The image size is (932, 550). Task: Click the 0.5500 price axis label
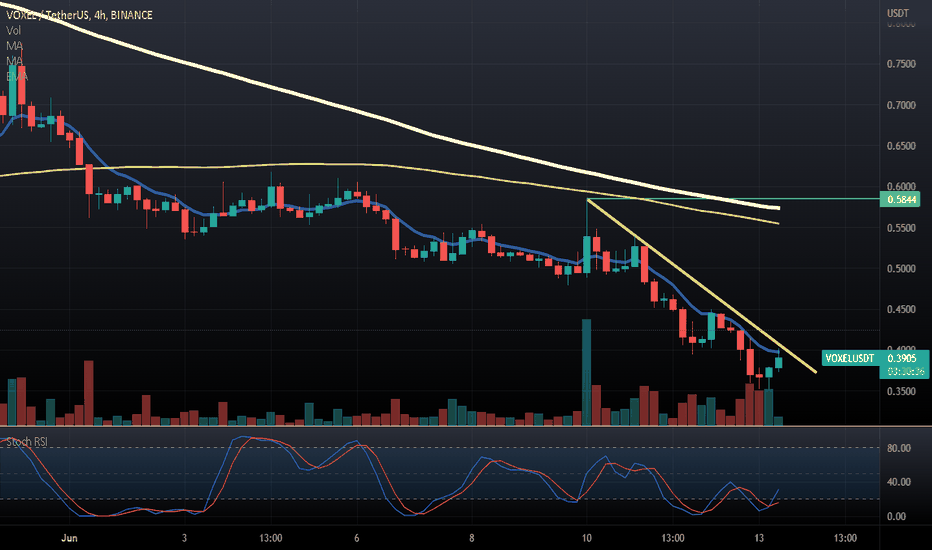pyautogui.click(x=901, y=228)
